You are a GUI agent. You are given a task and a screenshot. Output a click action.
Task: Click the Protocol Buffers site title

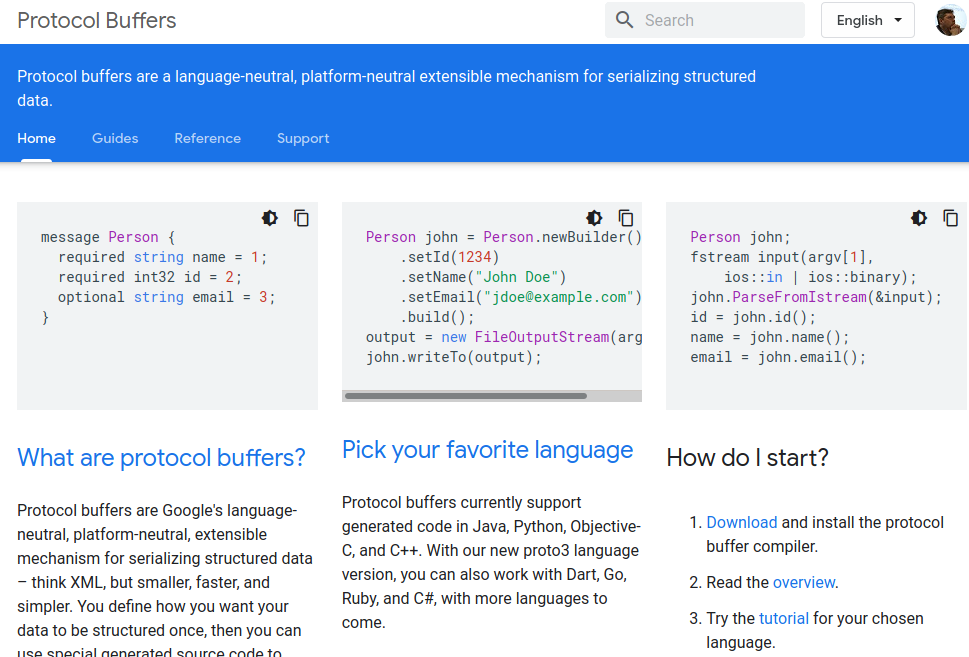tap(96, 20)
